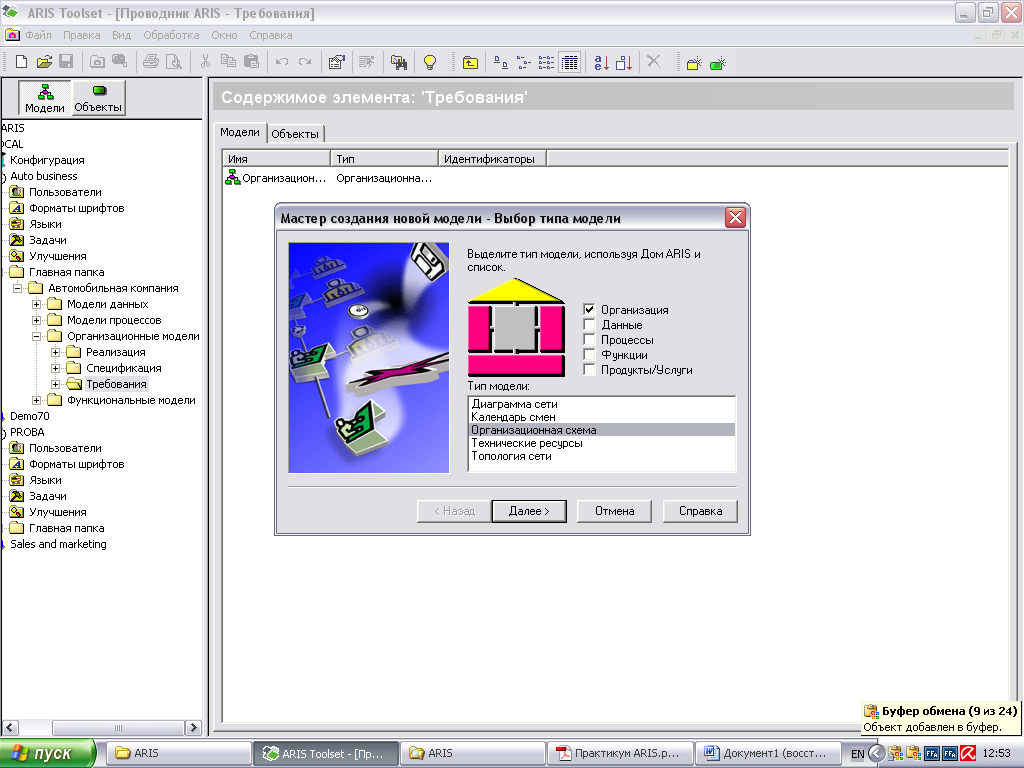Click the New model toolbar icon
Image resolution: width=1024 pixels, height=768 pixels.
point(694,63)
